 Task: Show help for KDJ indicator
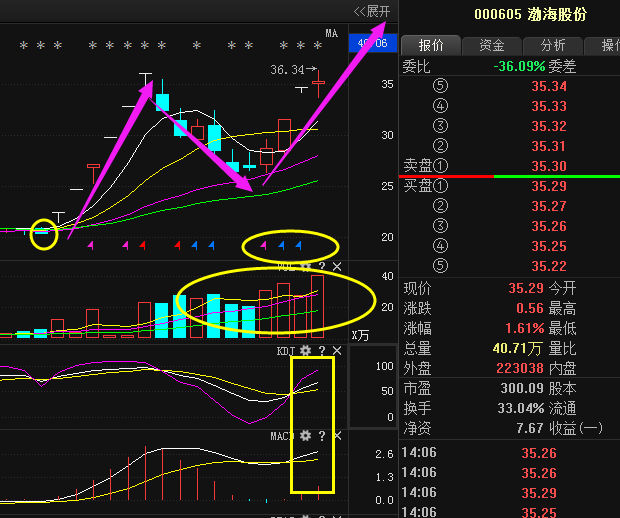[322, 351]
